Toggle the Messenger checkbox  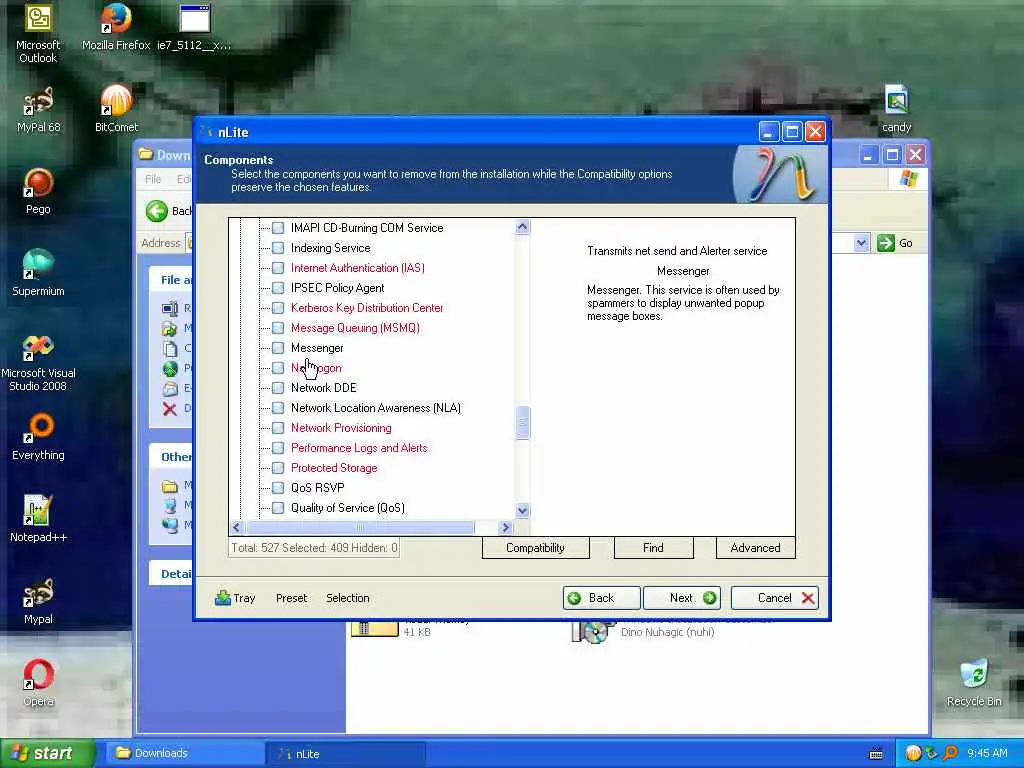[278, 348]
